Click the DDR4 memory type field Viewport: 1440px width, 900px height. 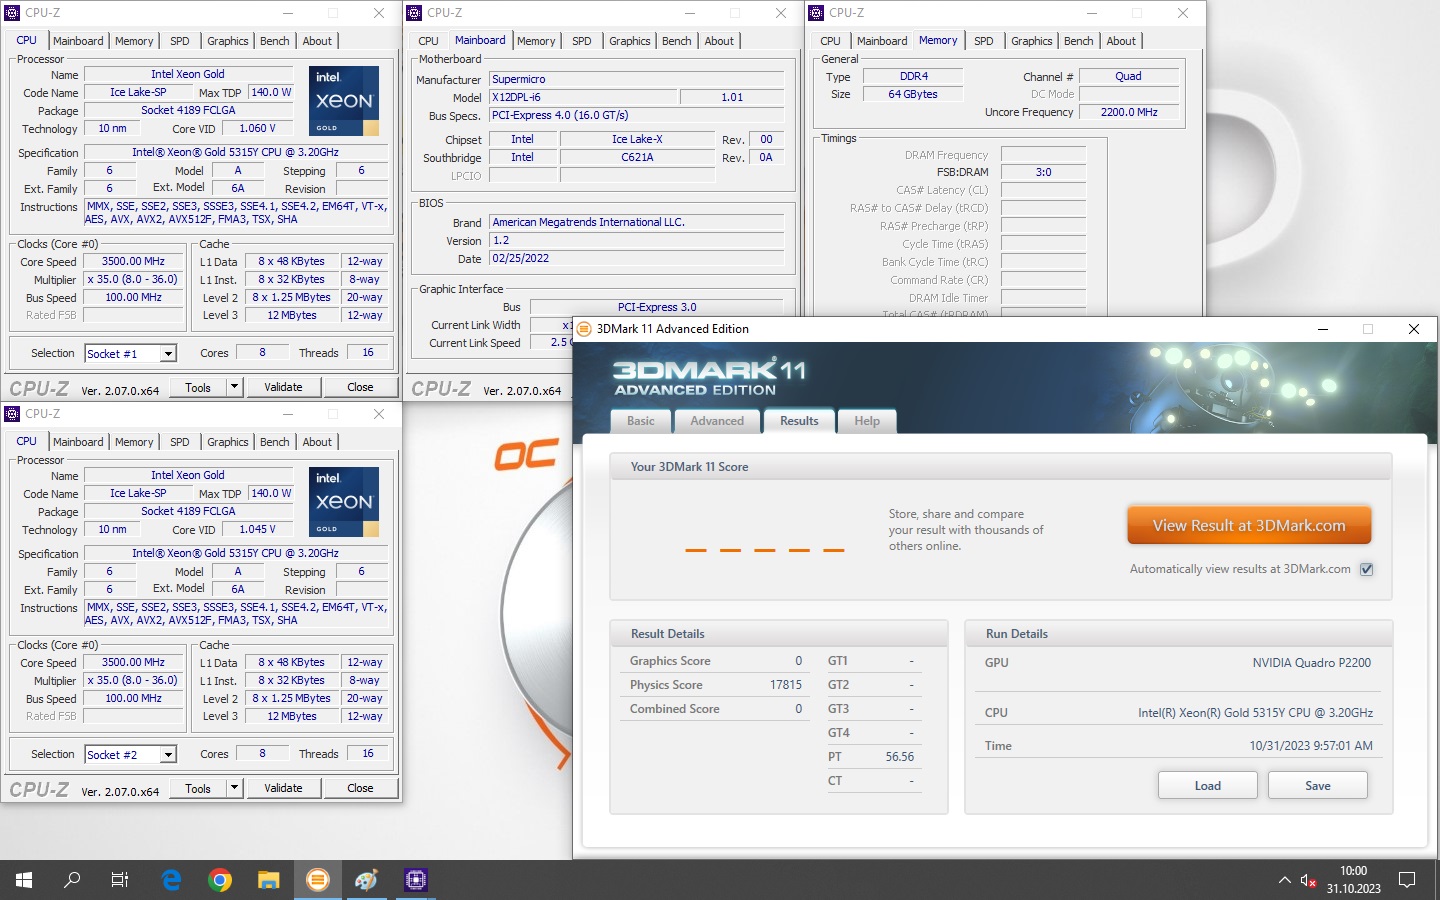tap(913, 76)
